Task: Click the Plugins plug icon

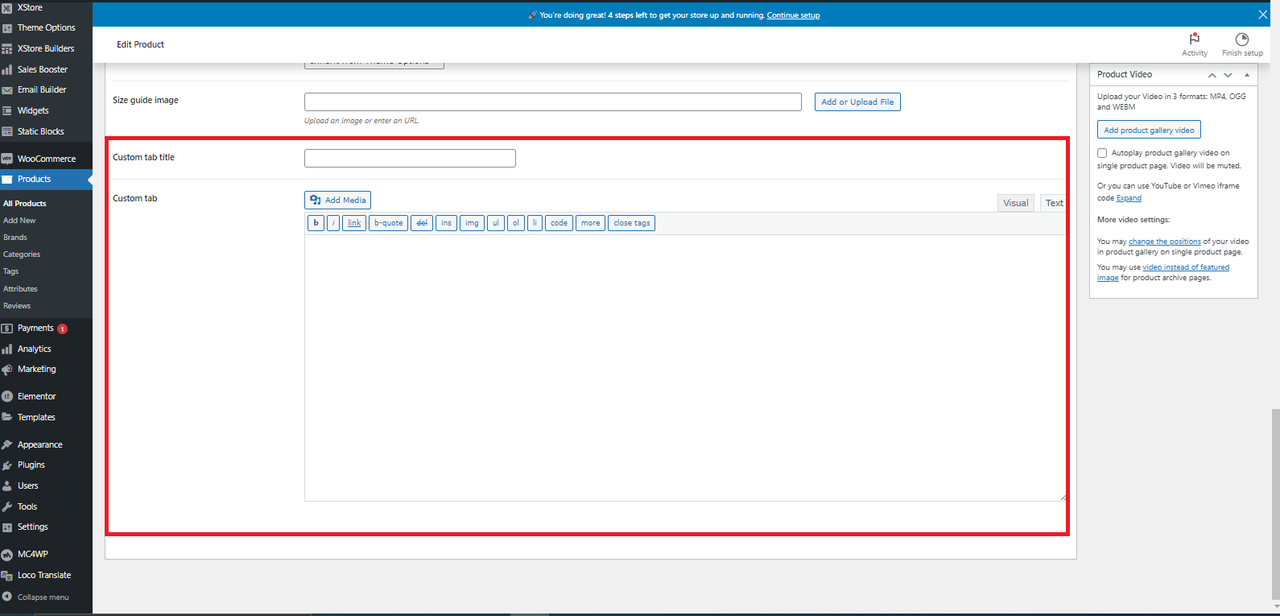Action: [7, 465]
